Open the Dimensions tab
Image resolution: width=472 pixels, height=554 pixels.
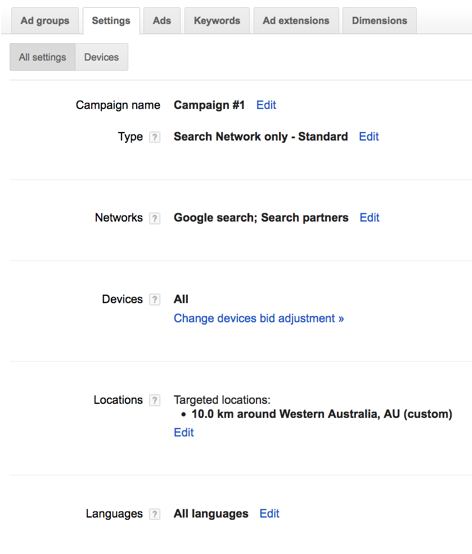pos(379,20)
